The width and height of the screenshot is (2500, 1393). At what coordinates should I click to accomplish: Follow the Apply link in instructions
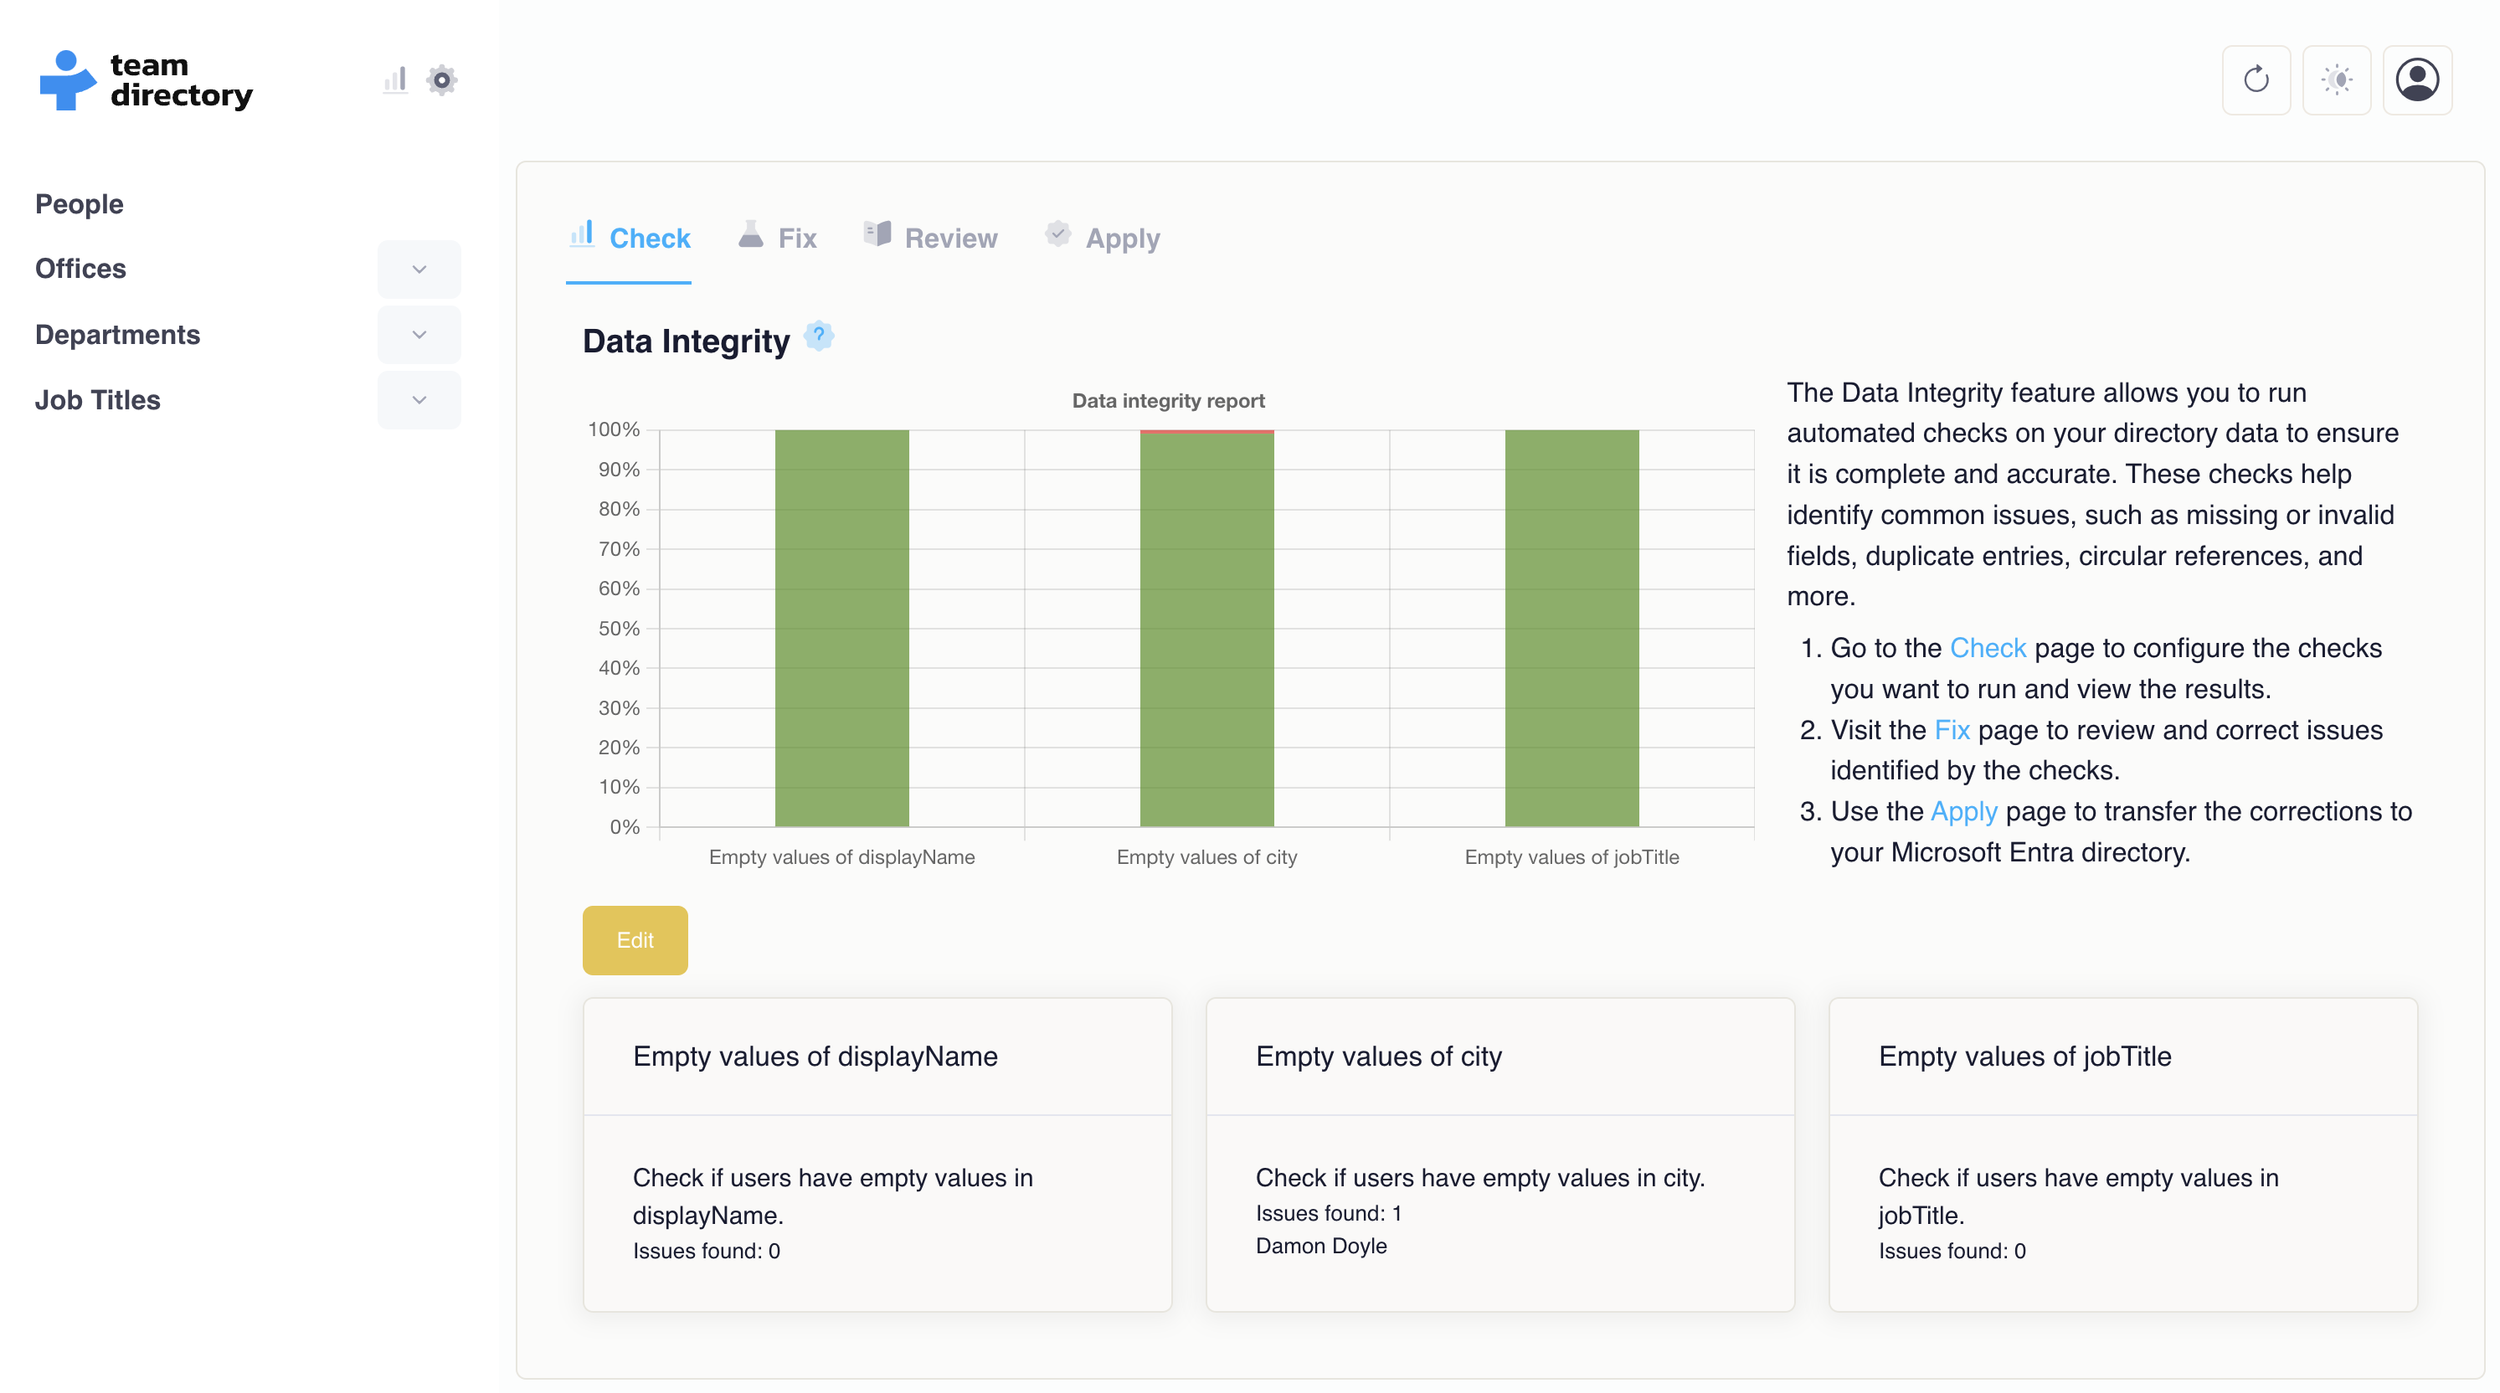(1962, 811)
